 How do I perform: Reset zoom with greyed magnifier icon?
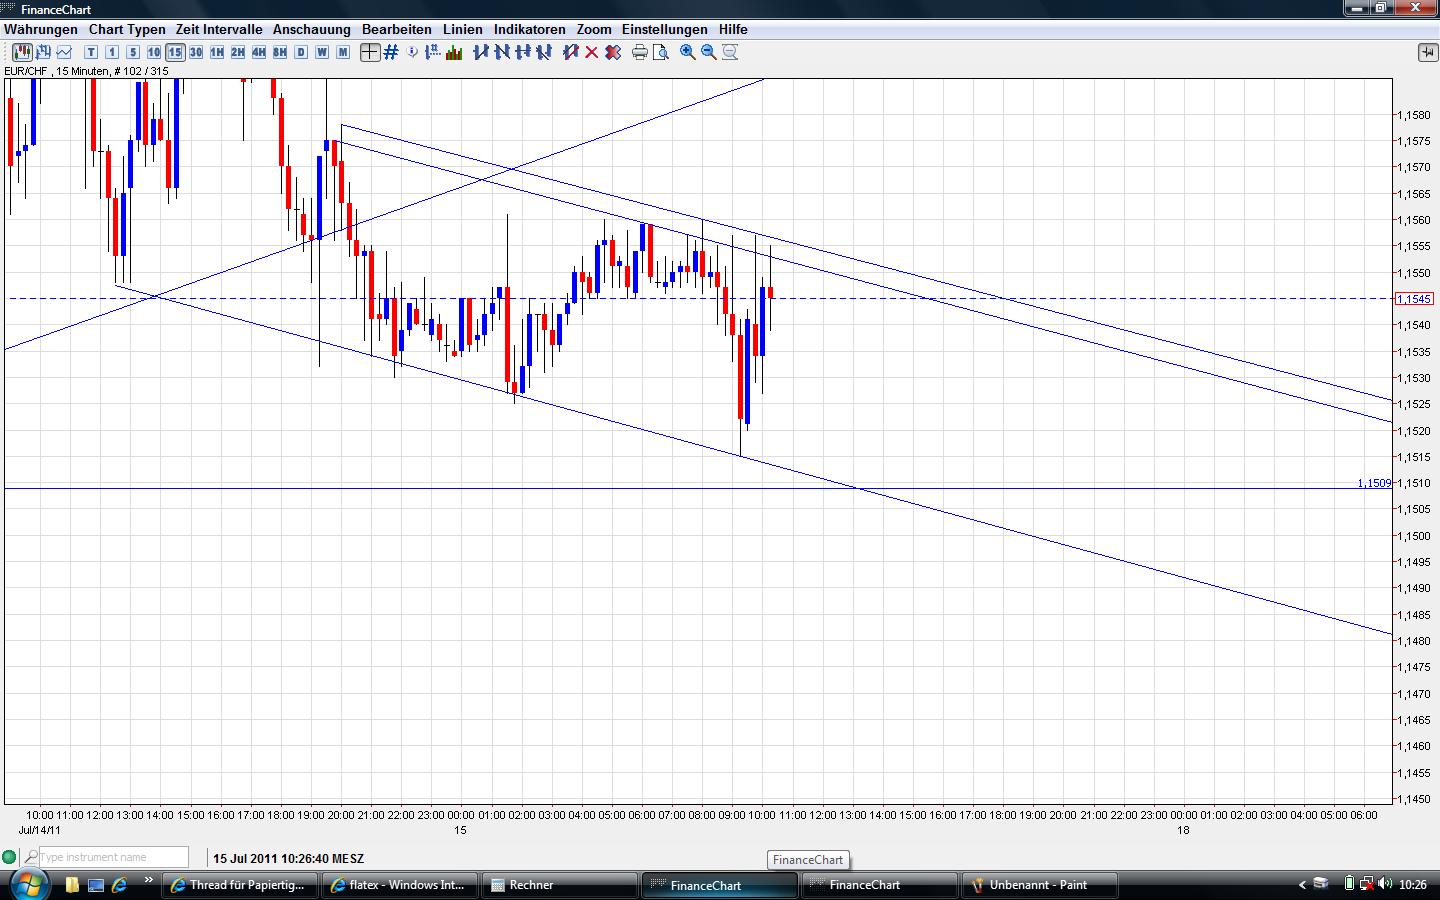[730, 52]
